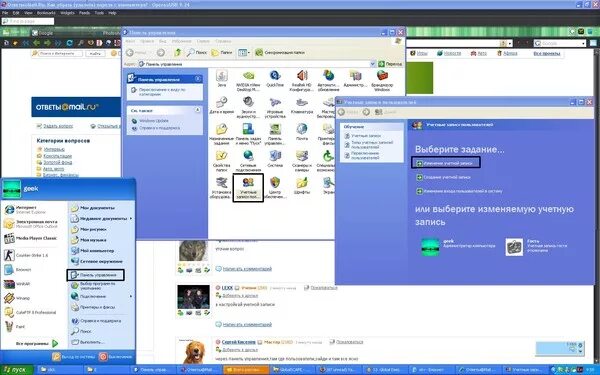This screenshot has height=375, width=600.
Task: Open the Система icon
Action: pyautogui.click(x=275, y=158)
